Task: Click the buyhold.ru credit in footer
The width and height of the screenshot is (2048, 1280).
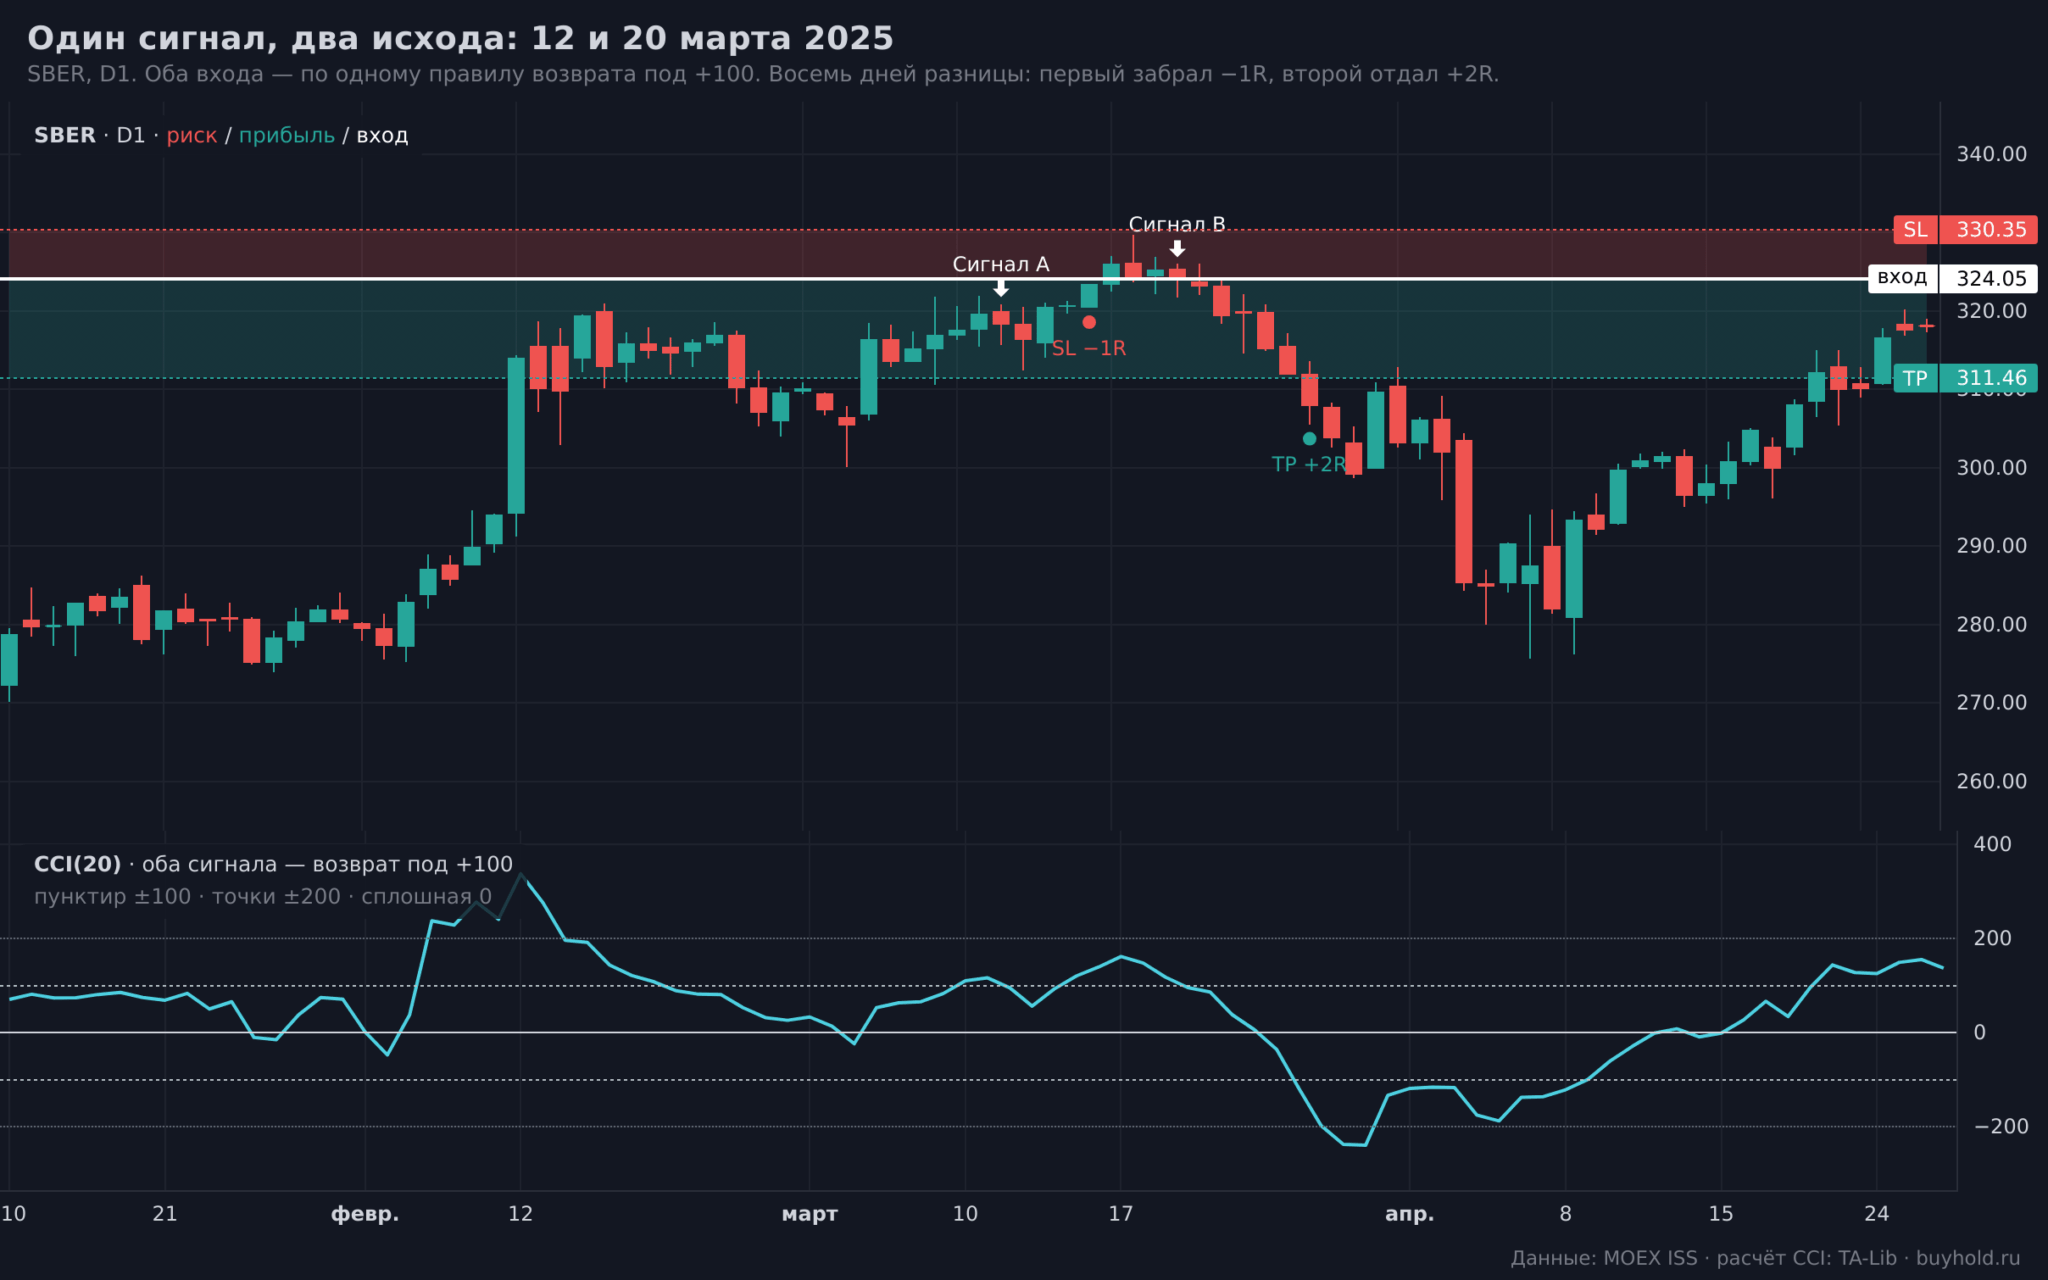Action: pyautogui.click(x=1968, y=1258)
